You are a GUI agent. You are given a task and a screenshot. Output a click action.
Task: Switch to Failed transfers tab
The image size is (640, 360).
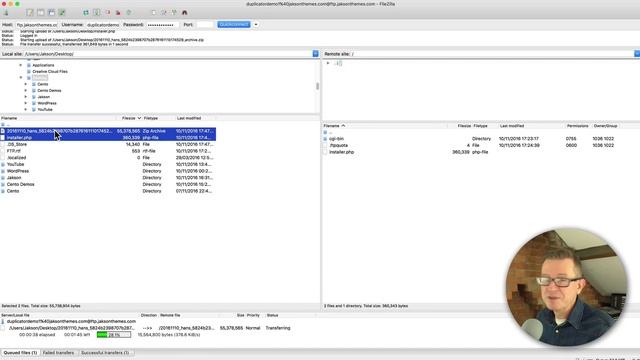click(x=58, y=353)
